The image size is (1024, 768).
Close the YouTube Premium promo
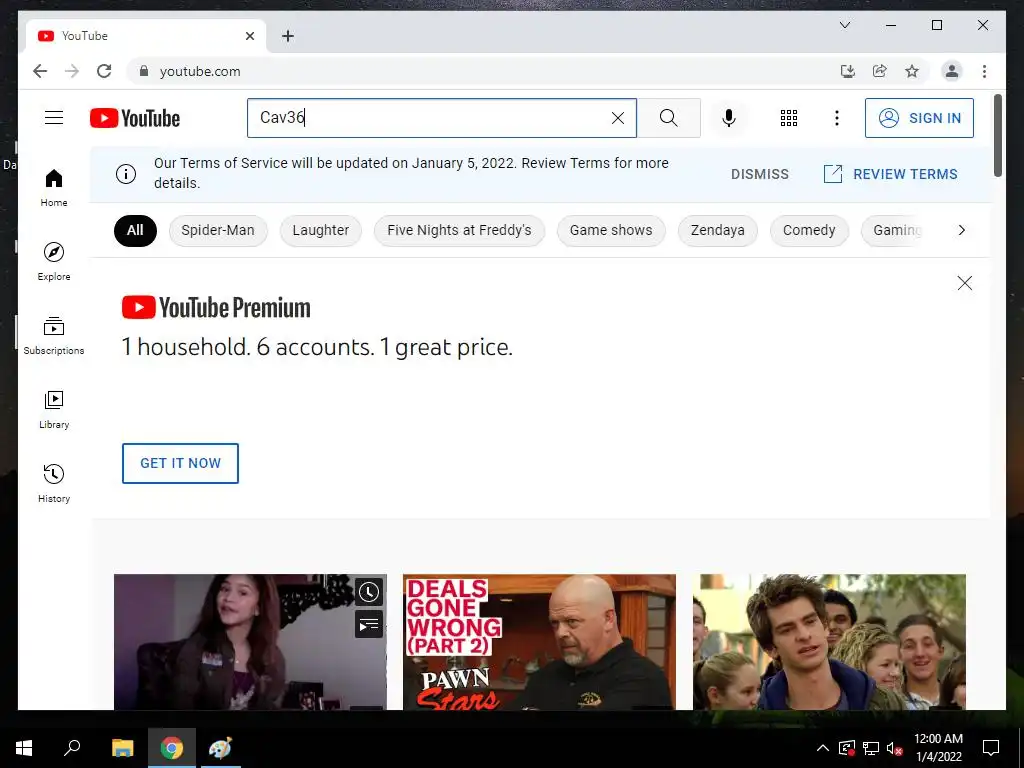click(965, 283)
